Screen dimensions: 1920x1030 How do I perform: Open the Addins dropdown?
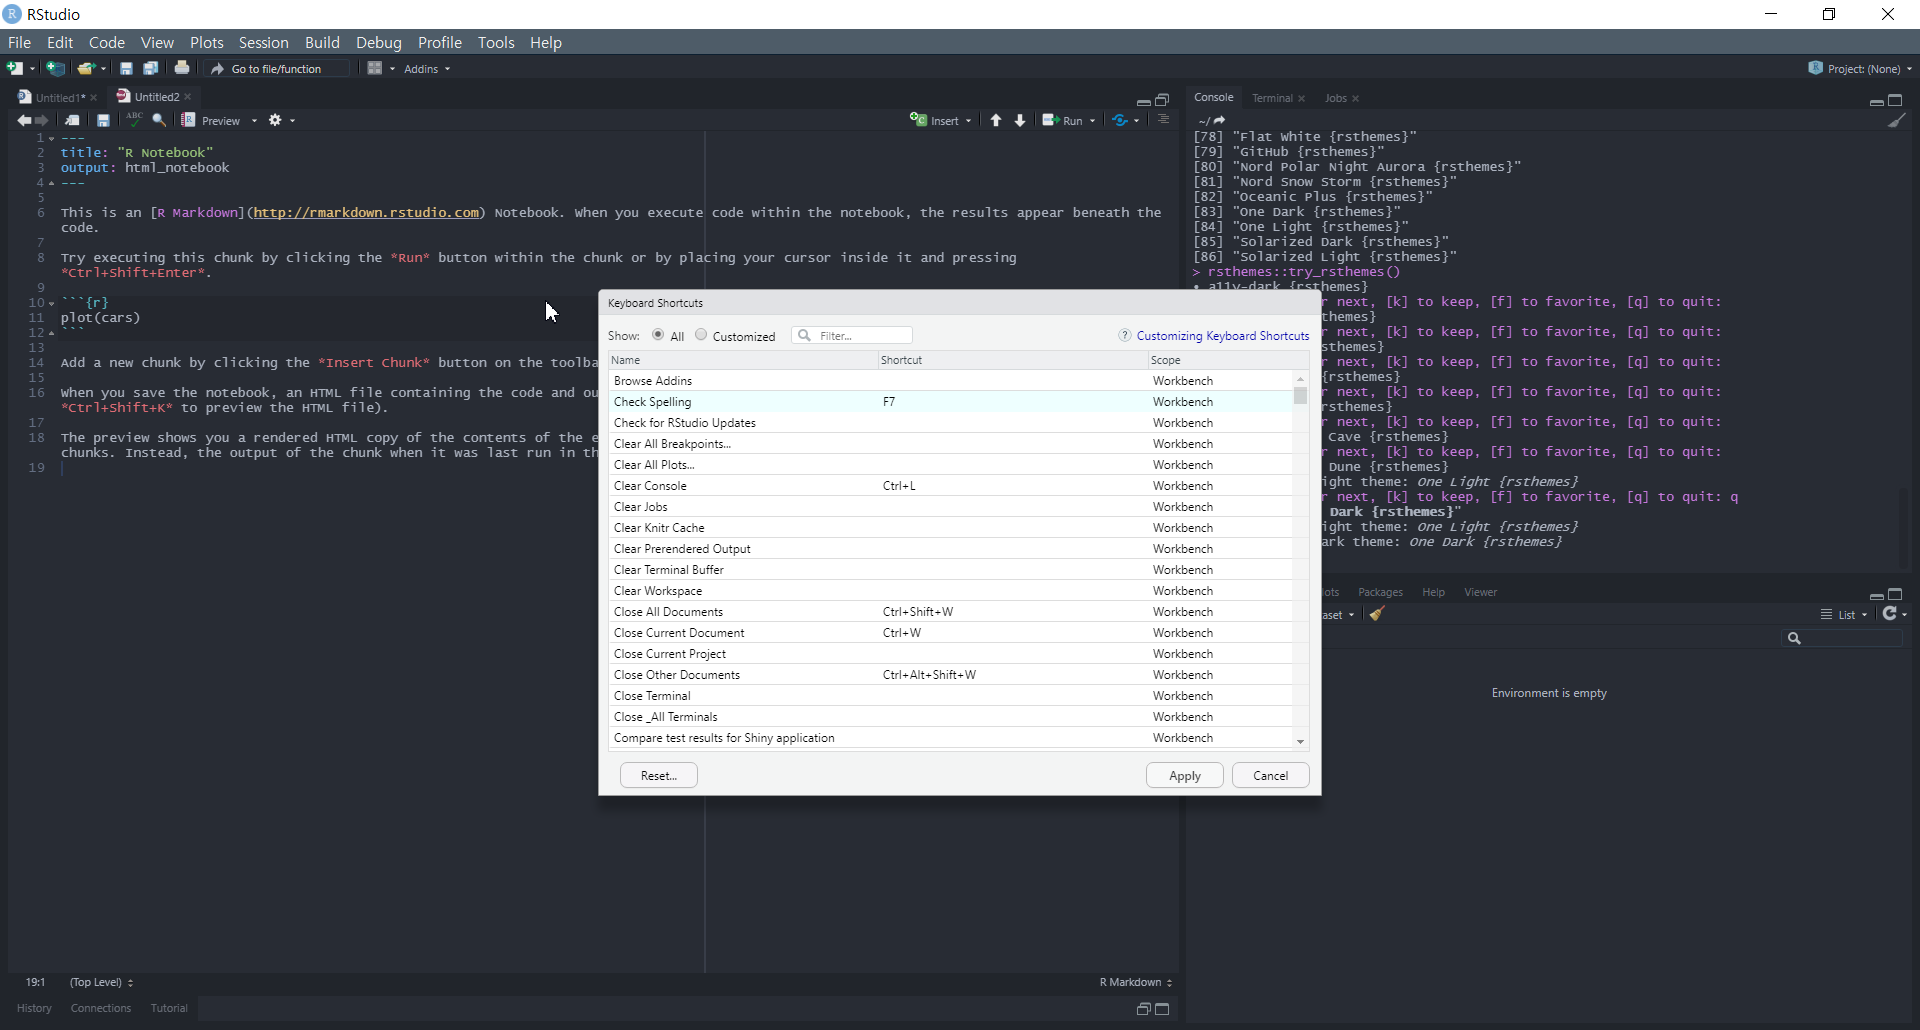pyautogui.click(x=427, y=69)
